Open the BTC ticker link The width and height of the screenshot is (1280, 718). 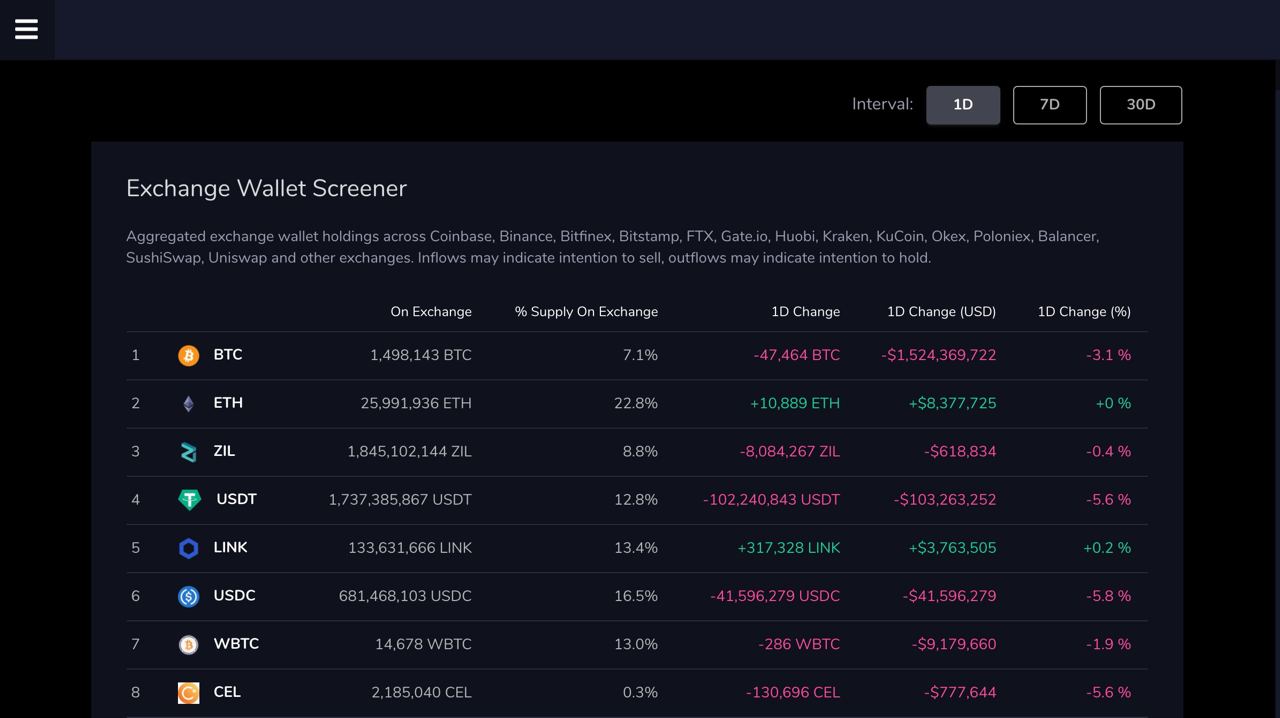point(228,355)
